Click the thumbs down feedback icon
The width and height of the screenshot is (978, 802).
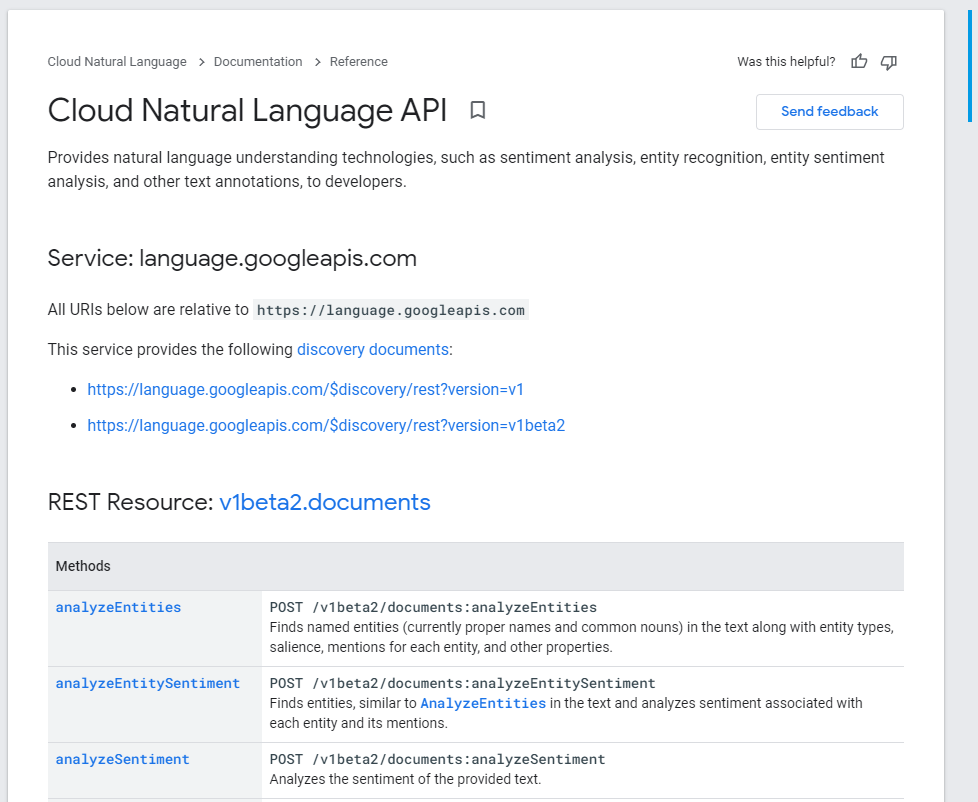(888, 61)
